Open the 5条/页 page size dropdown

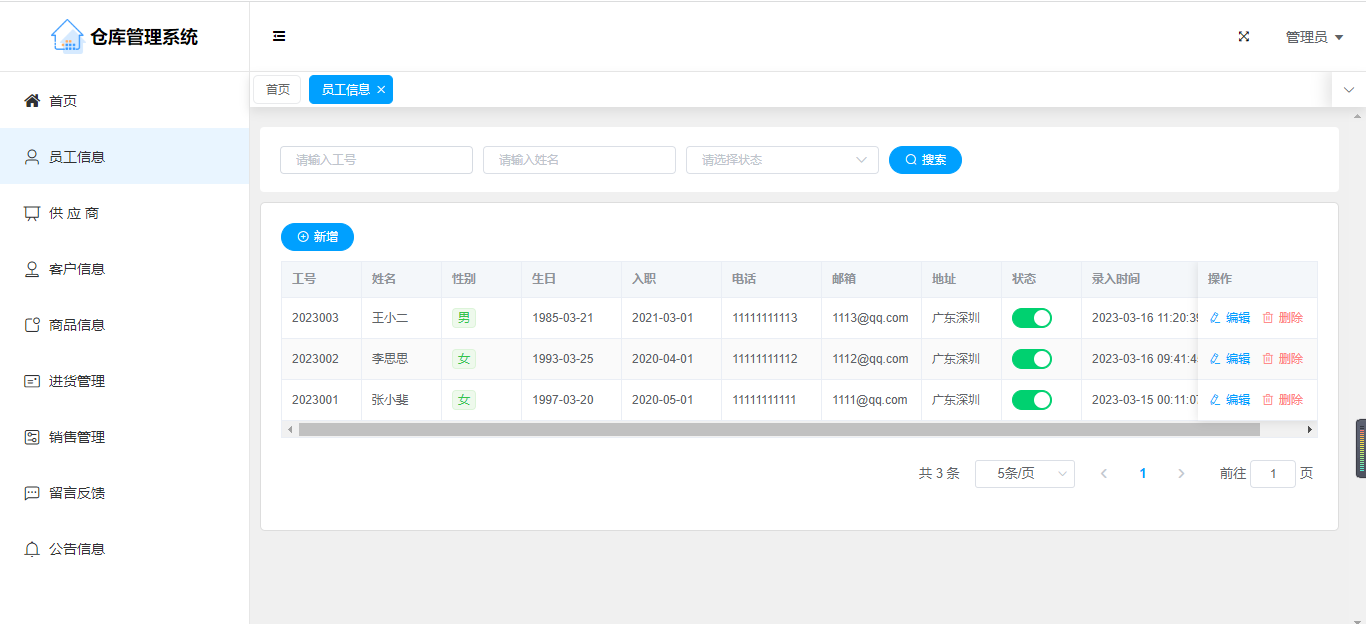click(x=1024, y=474)
